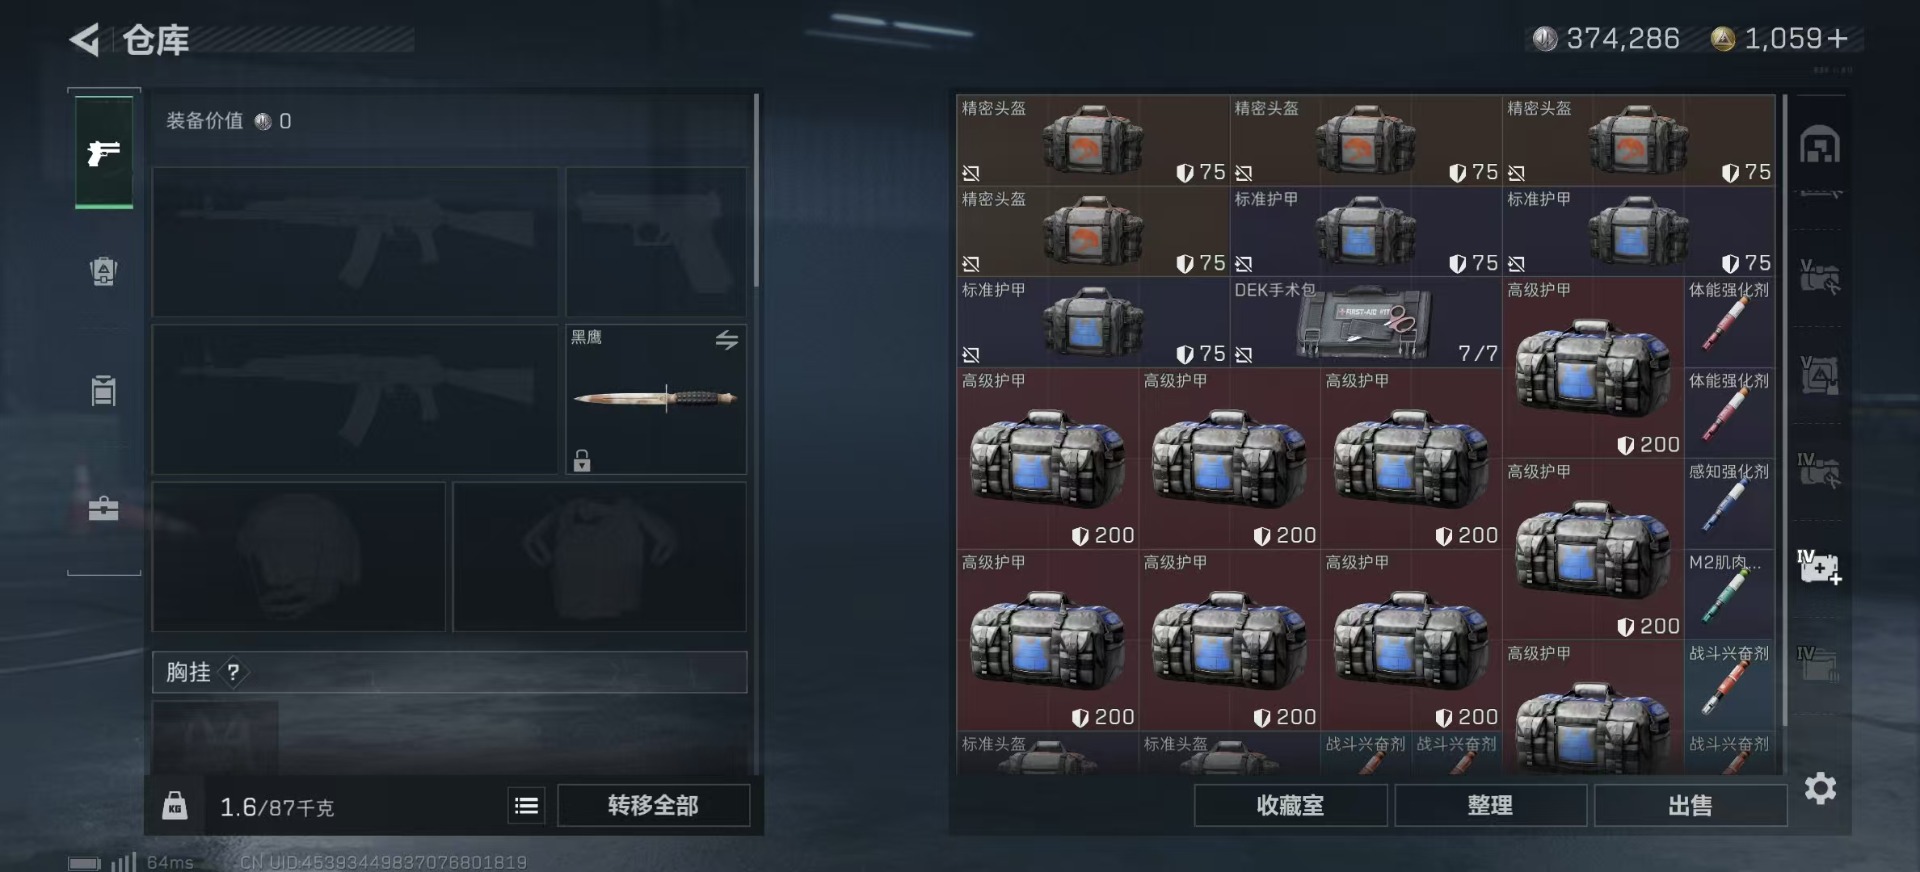Open the 收藏室 collection room
The image size is (1920, 872).
[x=1290, y=805]
